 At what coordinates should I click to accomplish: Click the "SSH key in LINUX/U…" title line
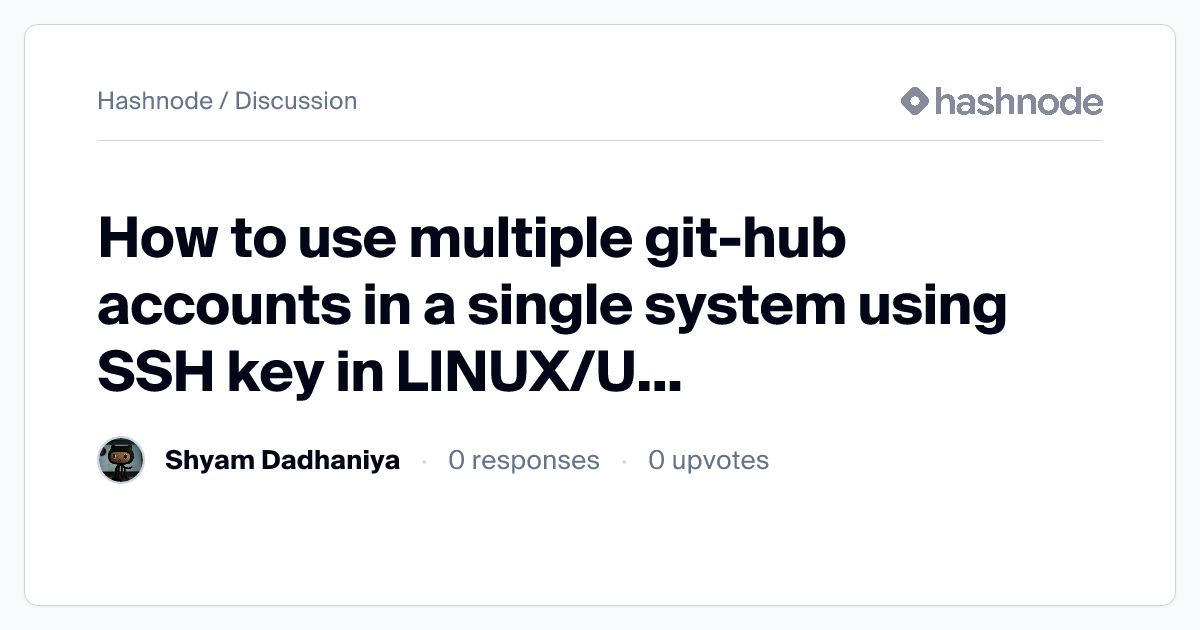389,371
